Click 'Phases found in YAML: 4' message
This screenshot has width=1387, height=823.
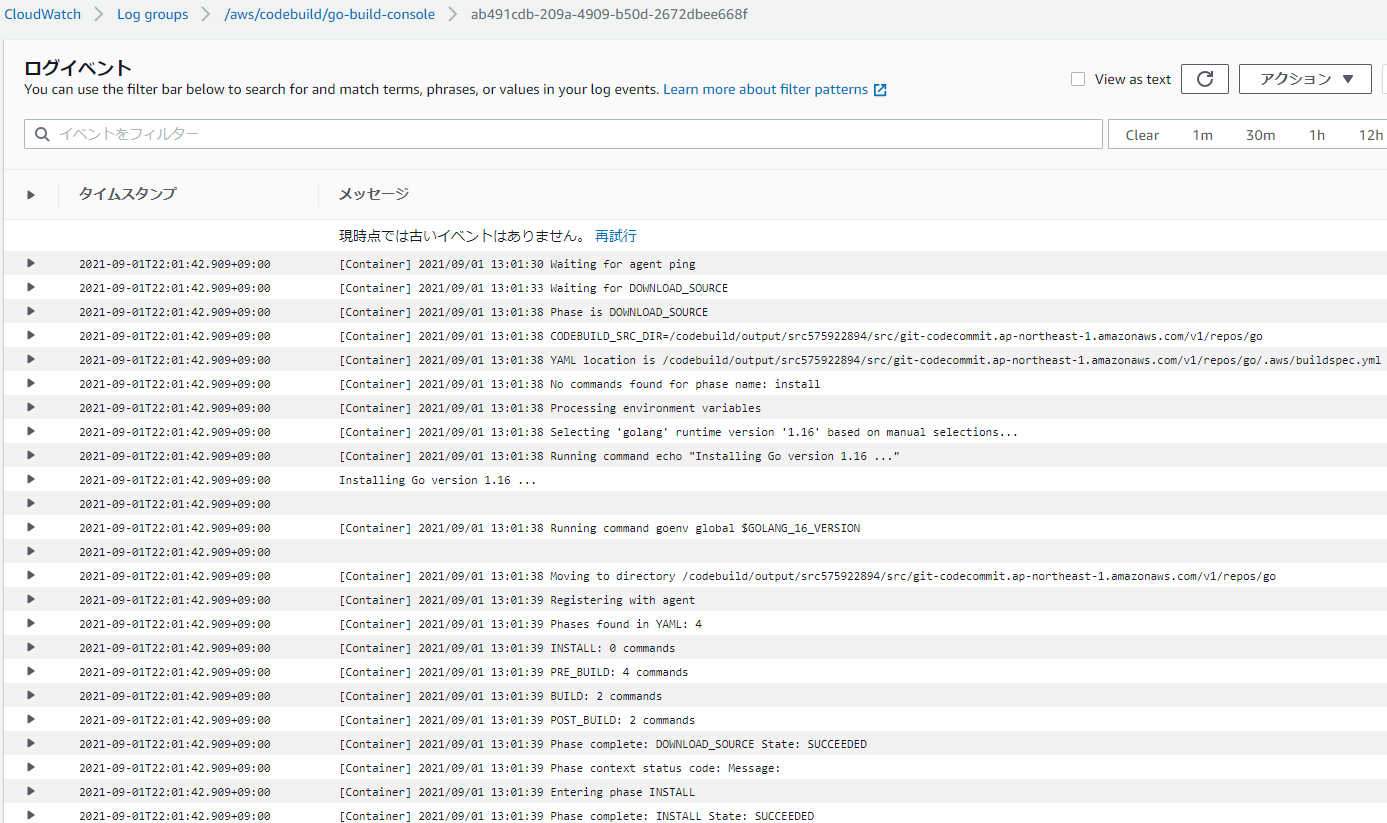(520, 624)
